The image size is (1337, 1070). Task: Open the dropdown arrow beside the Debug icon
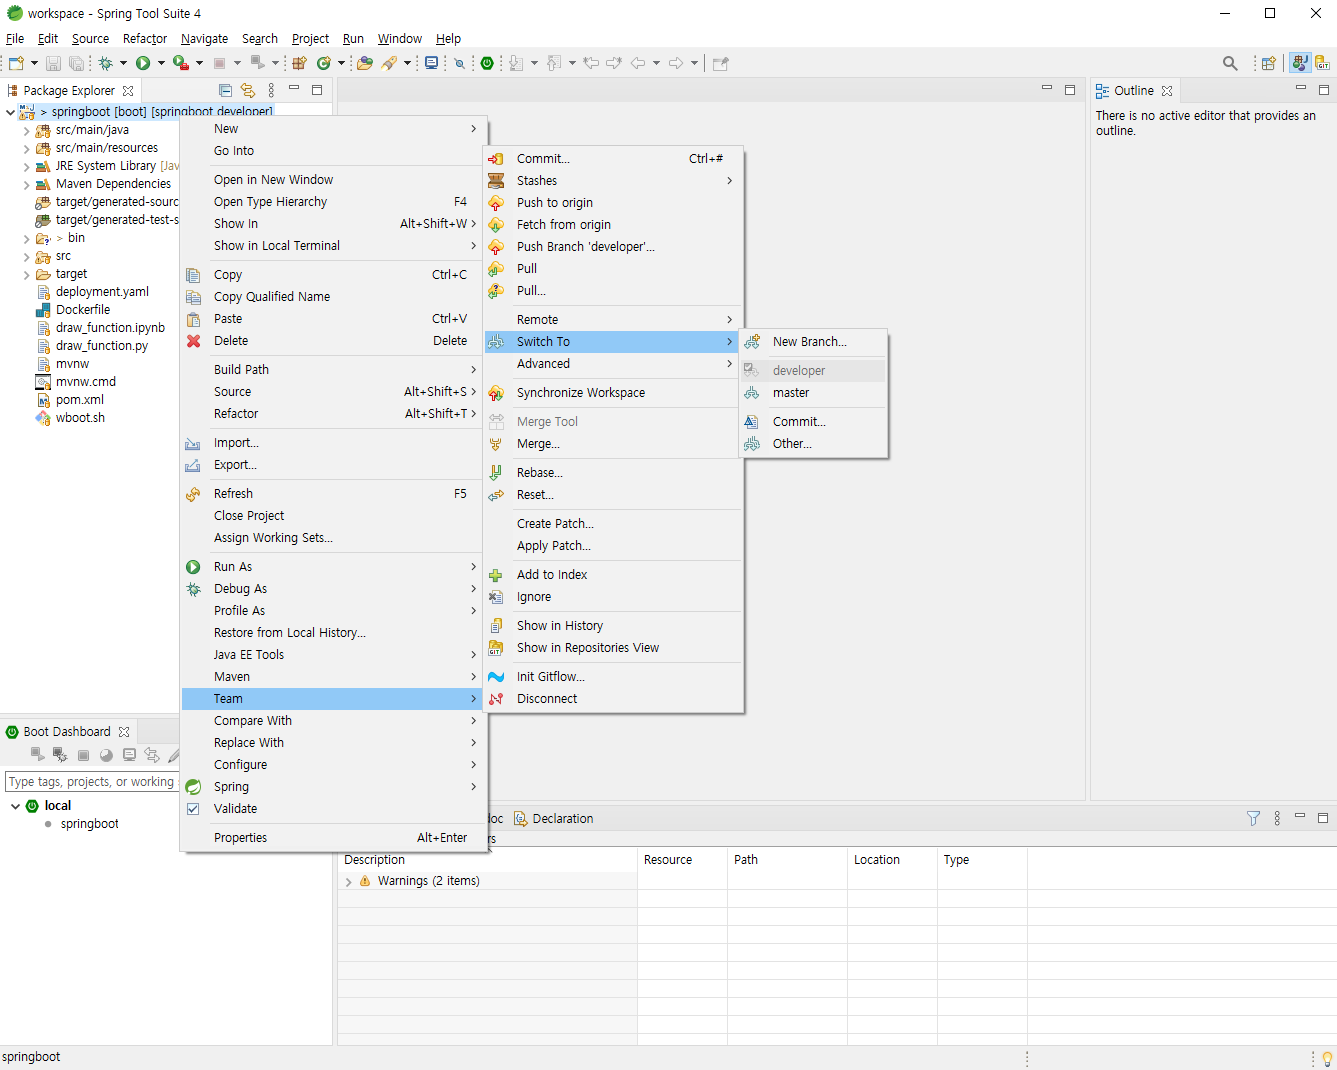tap(123, 63)
